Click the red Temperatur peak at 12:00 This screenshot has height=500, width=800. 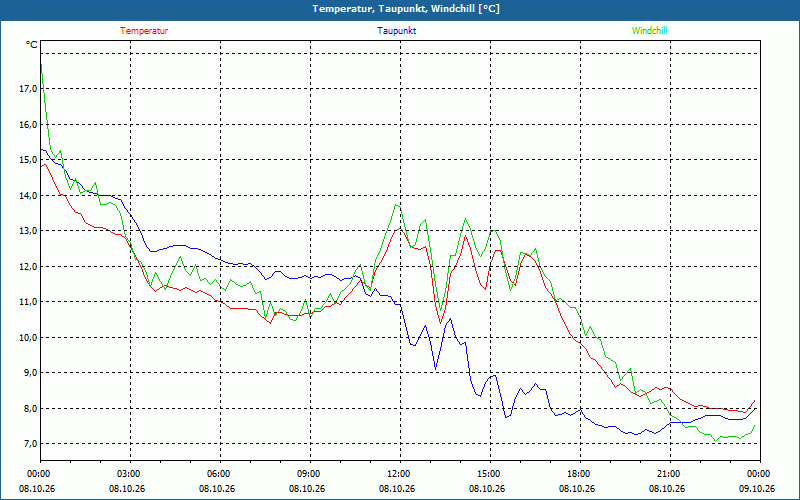pyautogui.click(x=401, y=228)
